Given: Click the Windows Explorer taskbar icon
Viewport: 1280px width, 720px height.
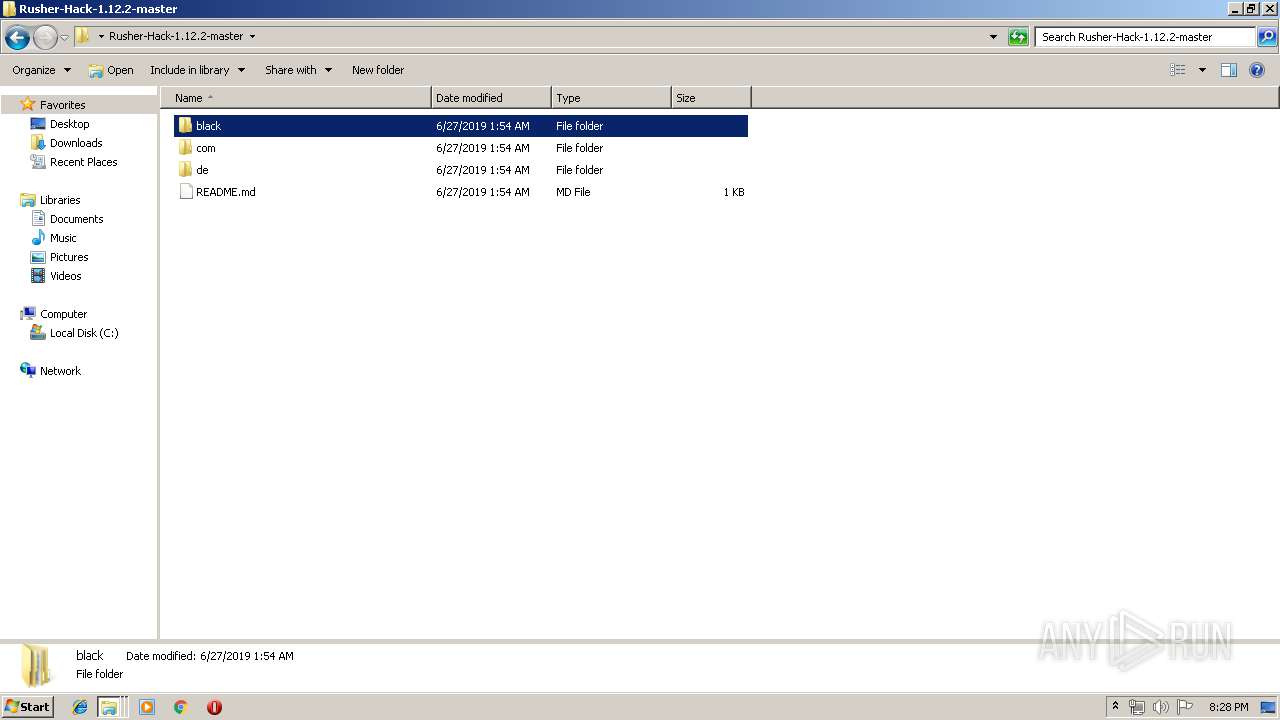Looking at the screenshot, I should (x=109, y=707).
